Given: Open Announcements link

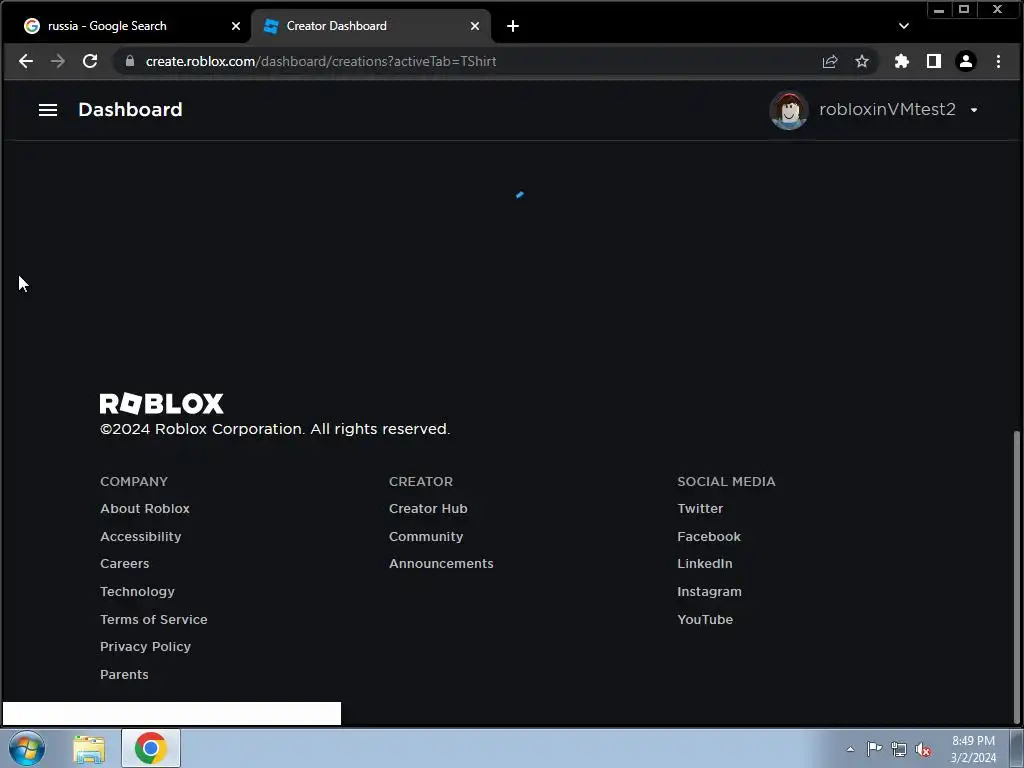Looking at the screenshot, I should click(x=441, y=564).
